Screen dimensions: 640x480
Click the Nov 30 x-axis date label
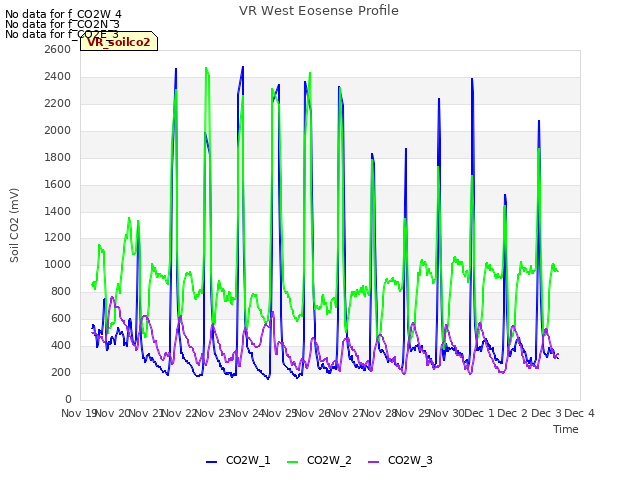pyautogui.click(x=447, y=413)
